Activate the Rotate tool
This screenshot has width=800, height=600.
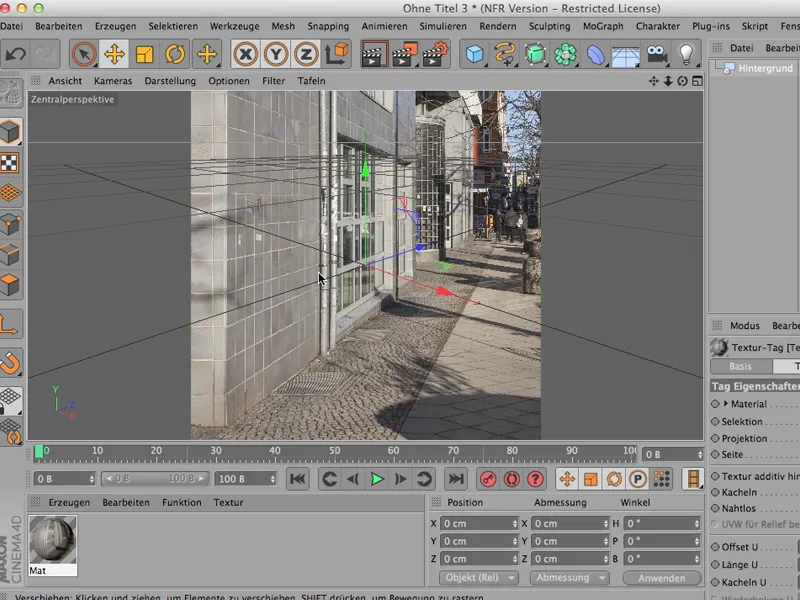(x=174, y=54)
